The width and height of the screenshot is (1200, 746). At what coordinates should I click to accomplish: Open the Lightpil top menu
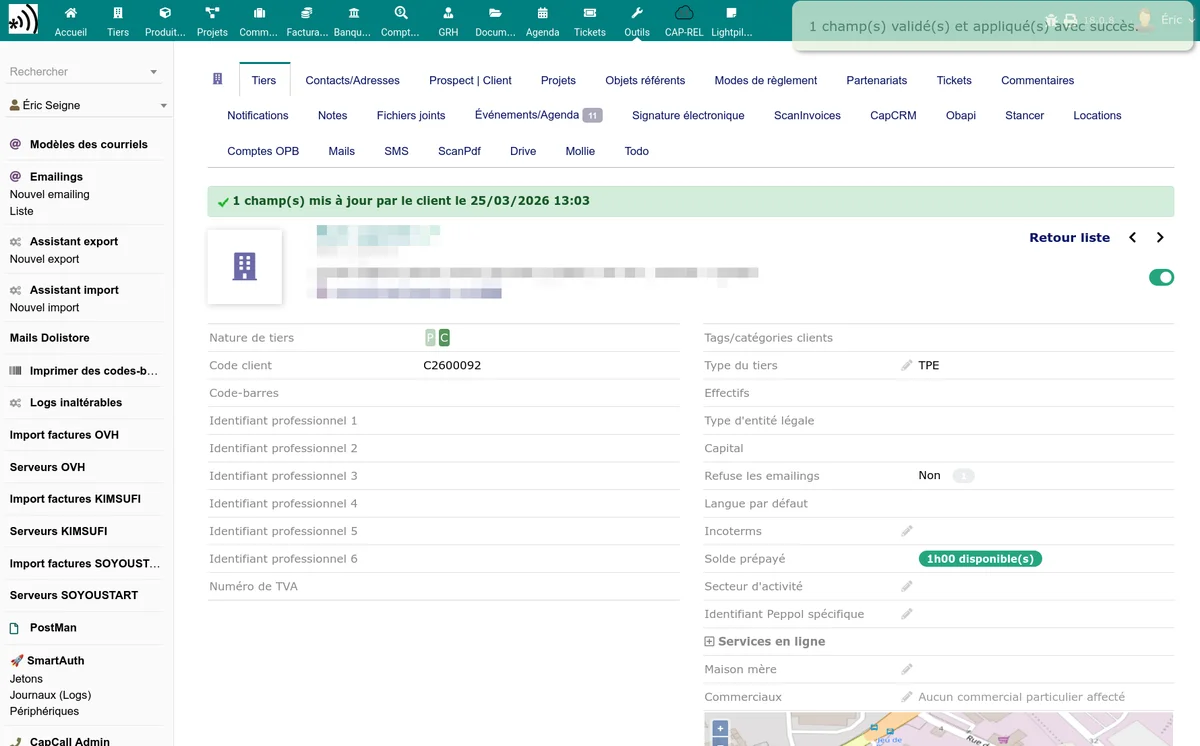(731, 21)
